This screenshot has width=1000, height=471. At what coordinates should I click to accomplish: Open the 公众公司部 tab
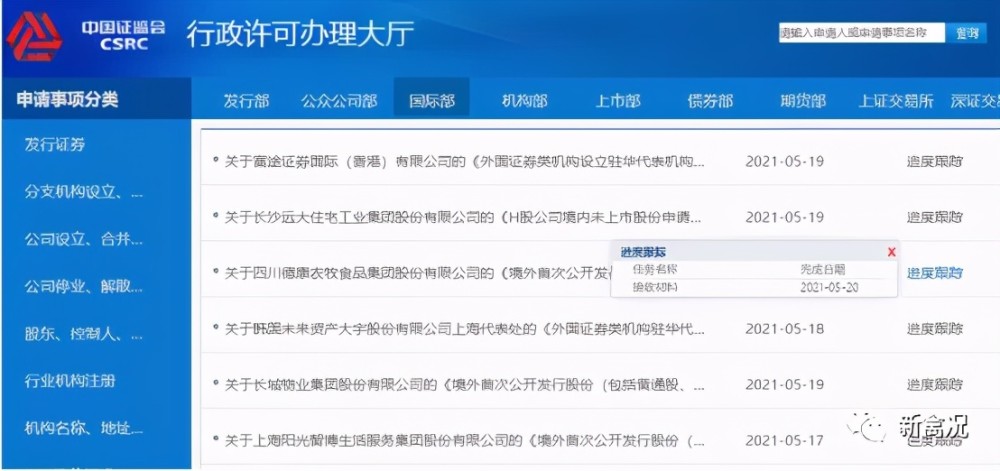pyautogui.click(x=339, y=101)
